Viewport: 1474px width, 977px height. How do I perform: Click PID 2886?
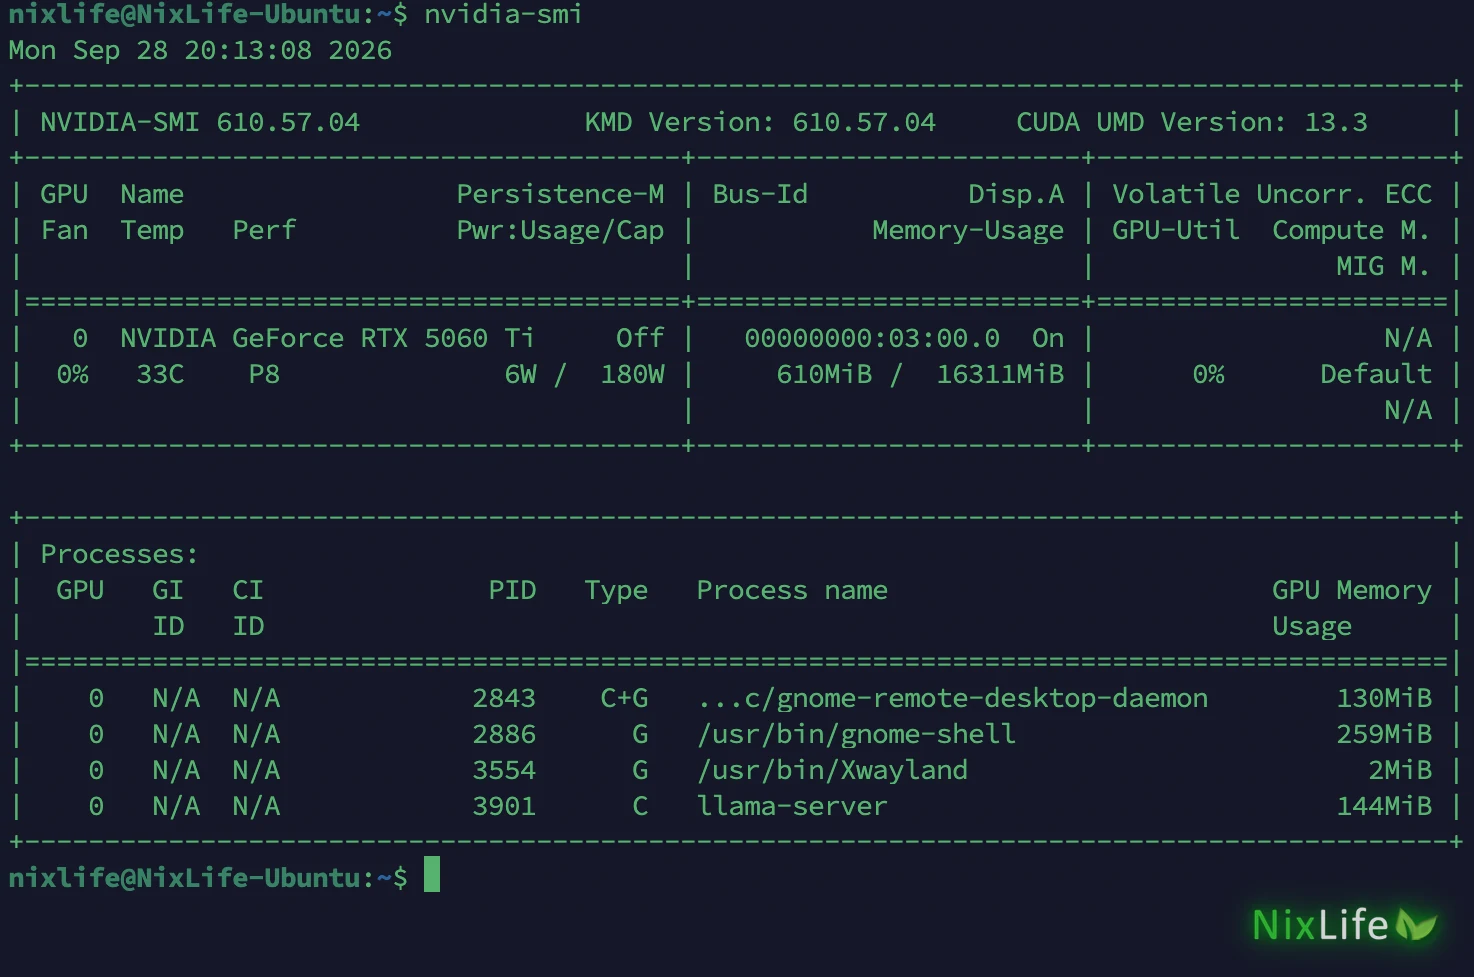click(x=504, y=734)
